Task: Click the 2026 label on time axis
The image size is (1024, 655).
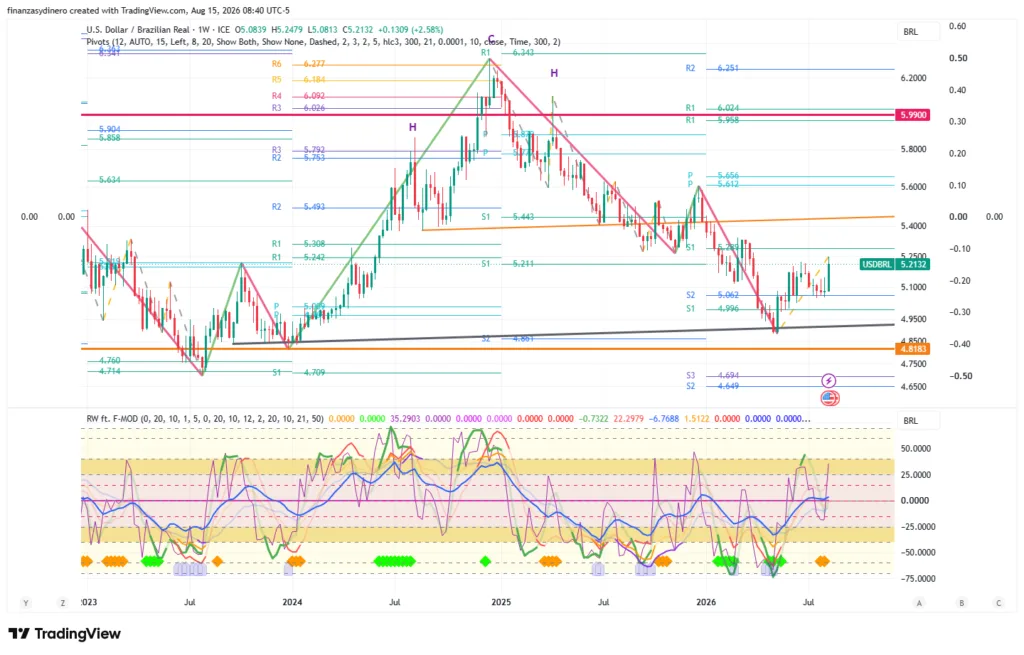Action: click(706, 601)
